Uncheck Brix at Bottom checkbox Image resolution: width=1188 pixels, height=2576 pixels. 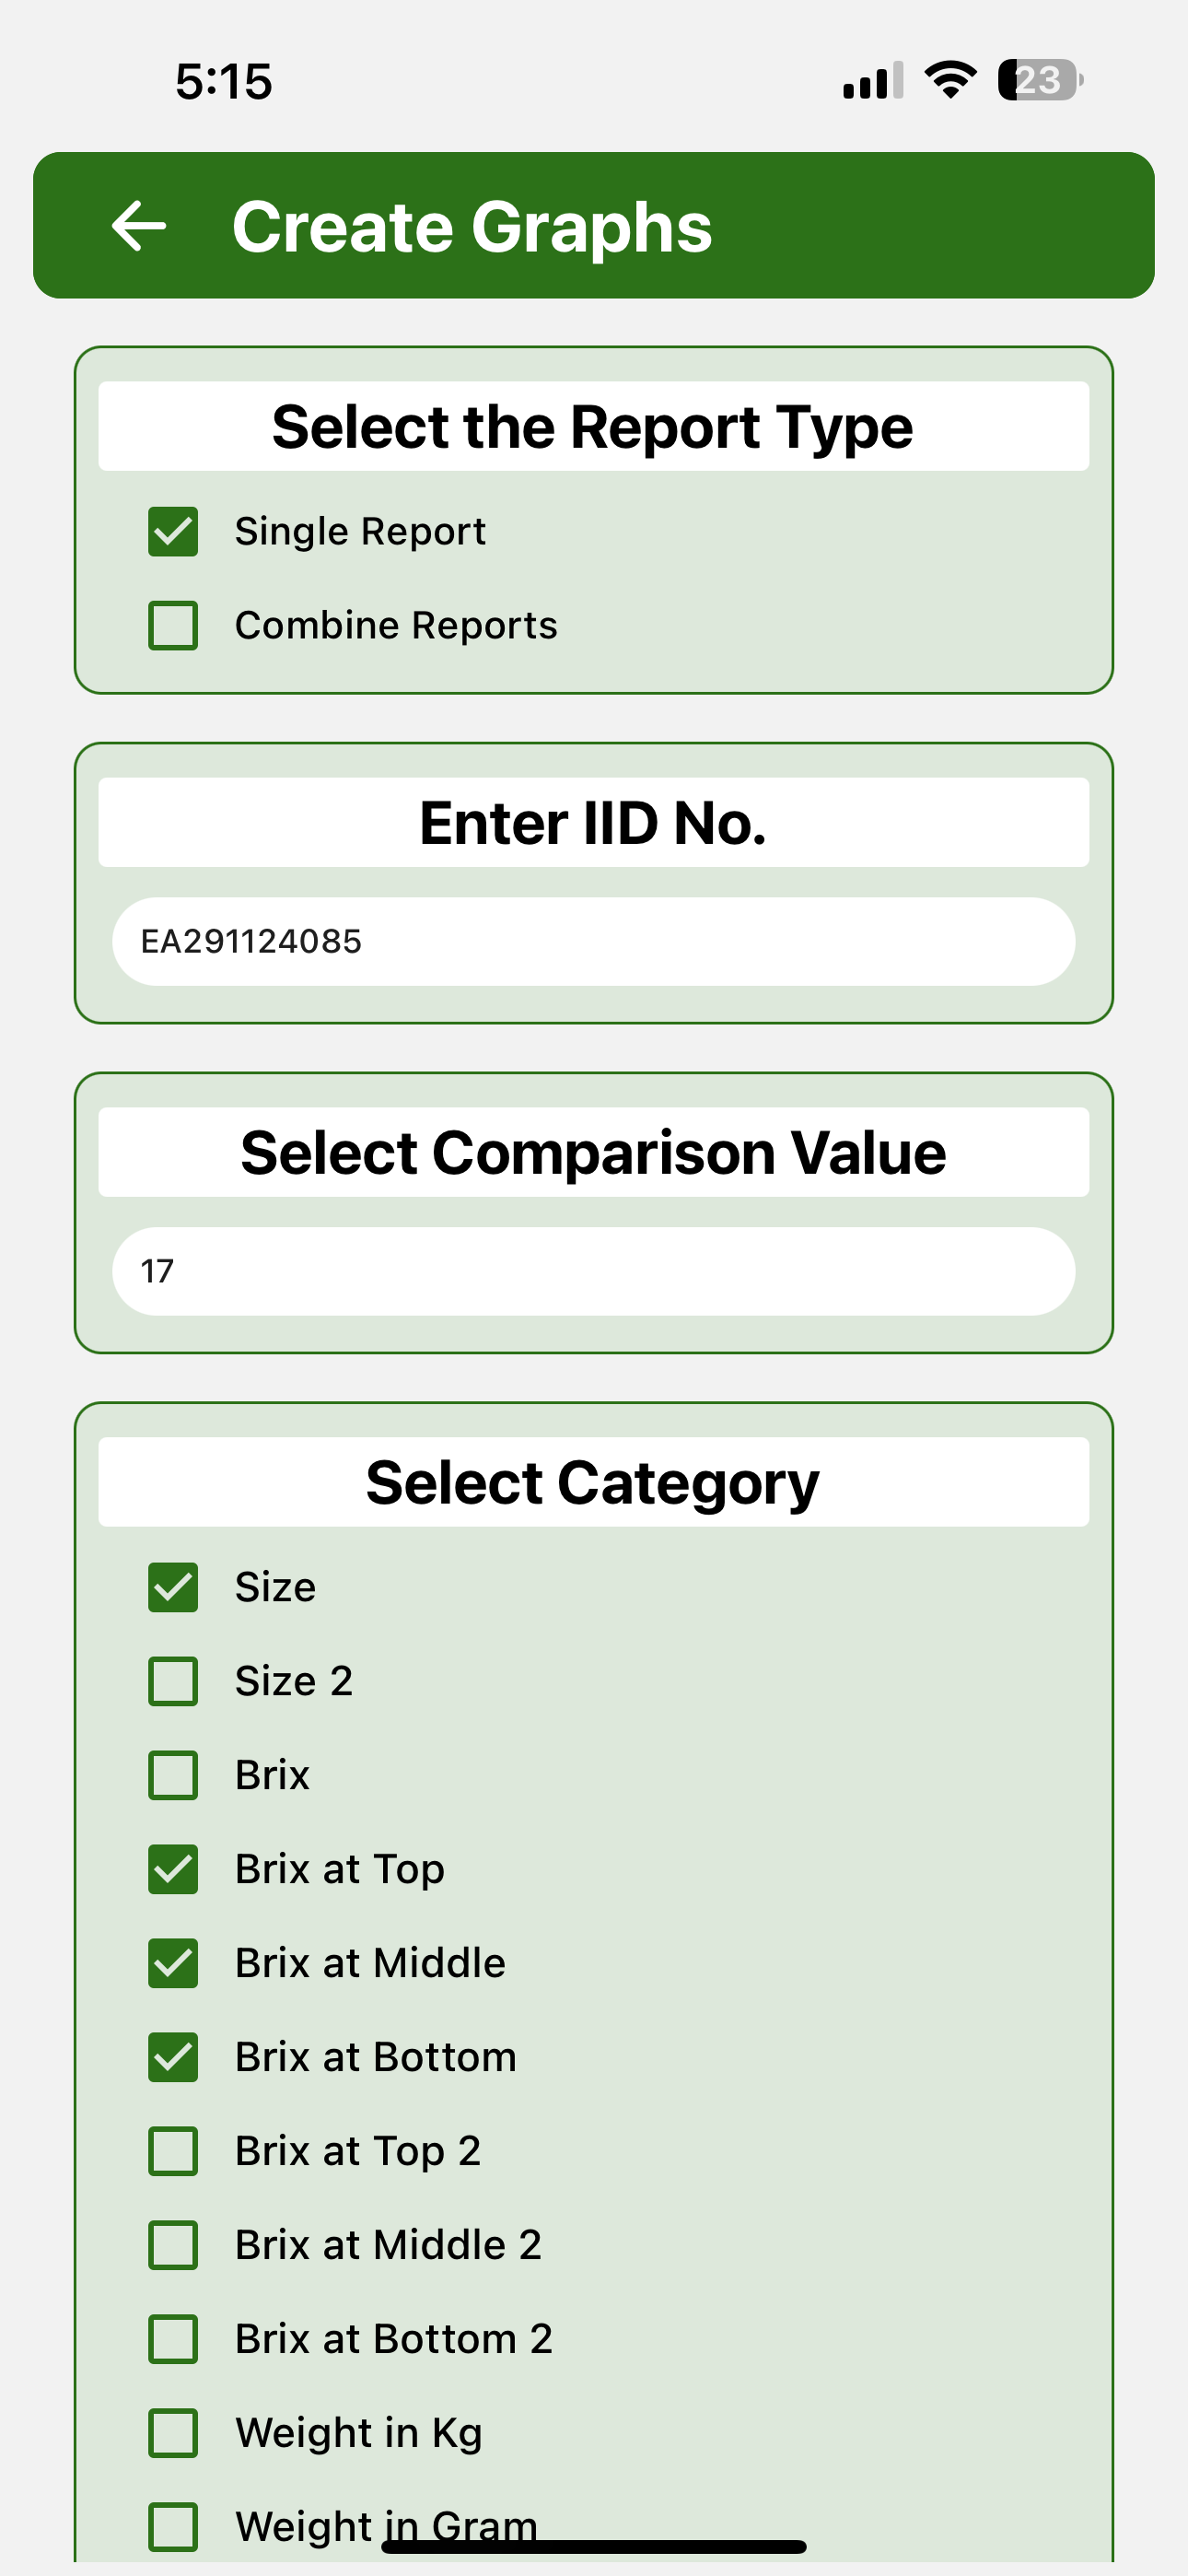(173, 2057)
